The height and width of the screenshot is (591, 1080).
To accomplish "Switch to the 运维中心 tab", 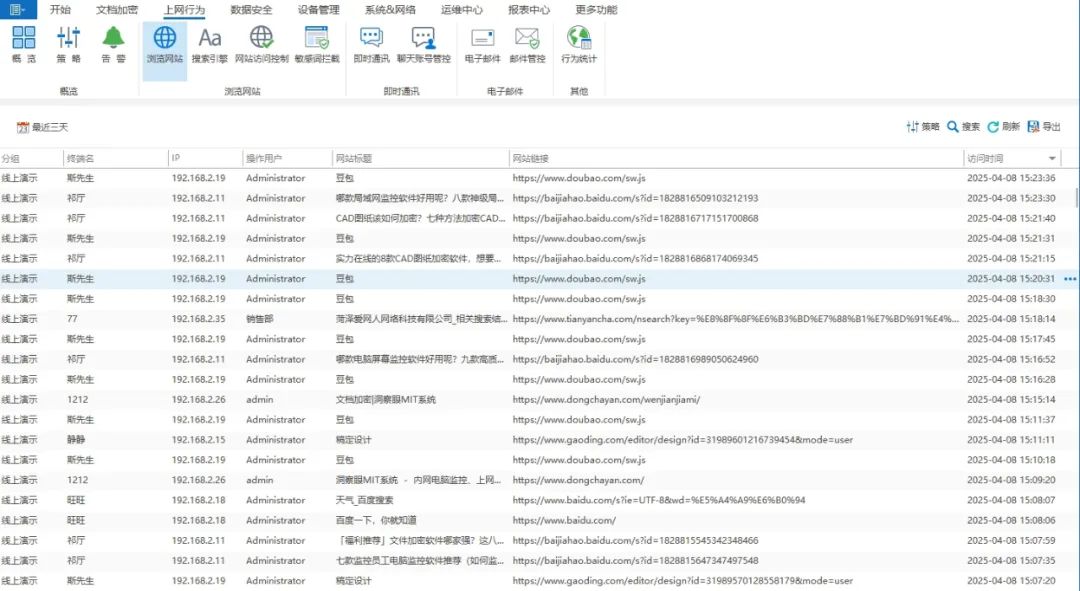I will 461,10.
